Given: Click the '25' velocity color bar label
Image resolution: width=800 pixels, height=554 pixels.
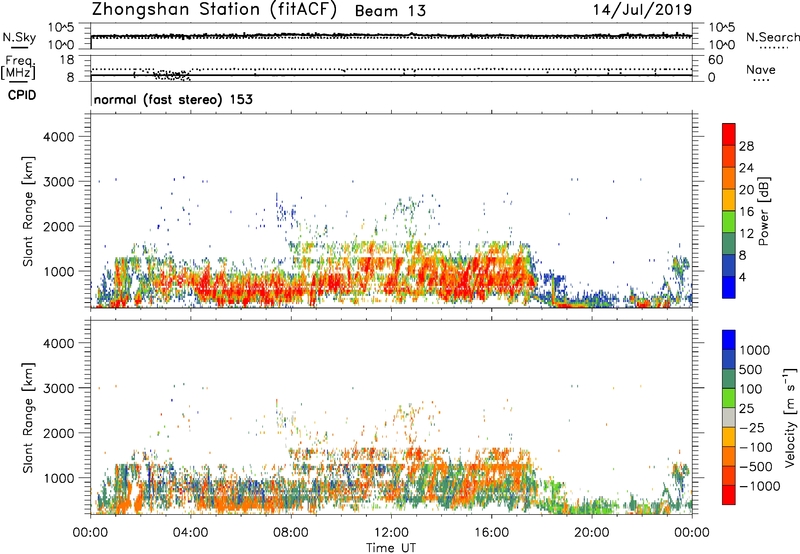Looking at the screenshot, I should [747, 408].
